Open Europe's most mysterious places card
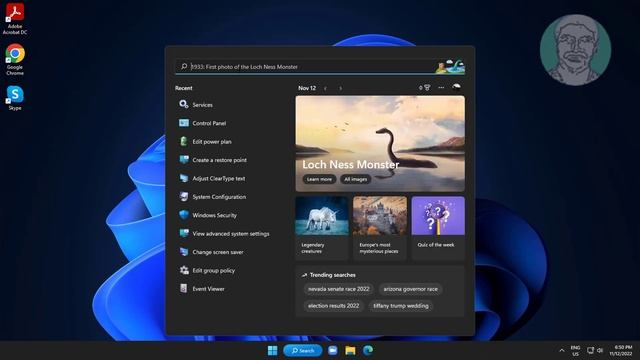This screenshot has width=640, height=360. [x=380, y=228]
